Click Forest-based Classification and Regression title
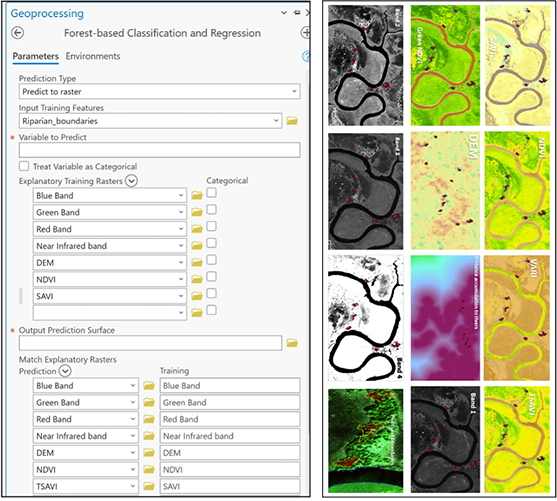Viewport: 557px width, 501px height. pyautogui.click(x=162, y=33)
